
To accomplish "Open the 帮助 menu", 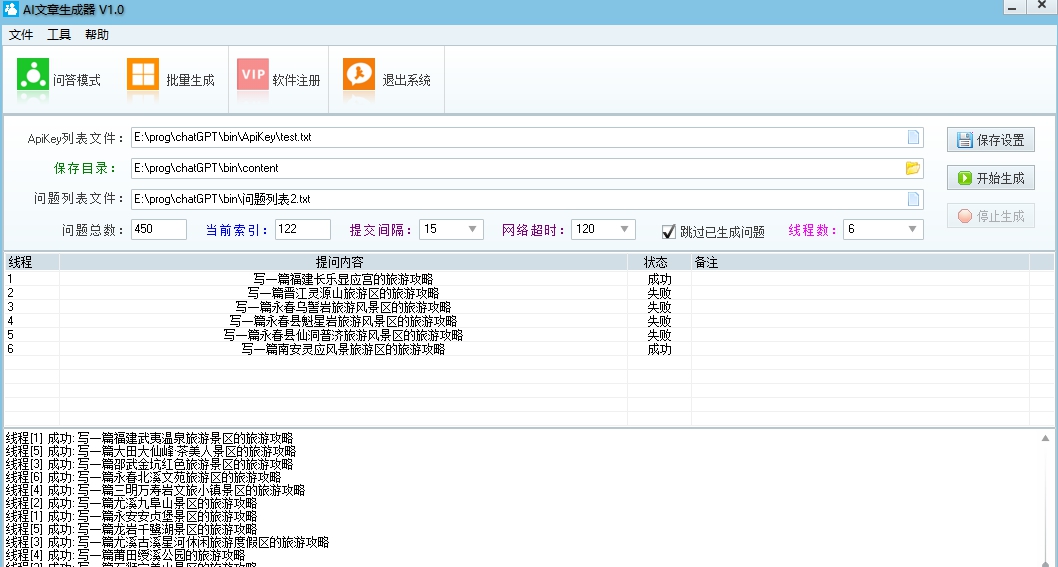I will click(x=97, y=35).
